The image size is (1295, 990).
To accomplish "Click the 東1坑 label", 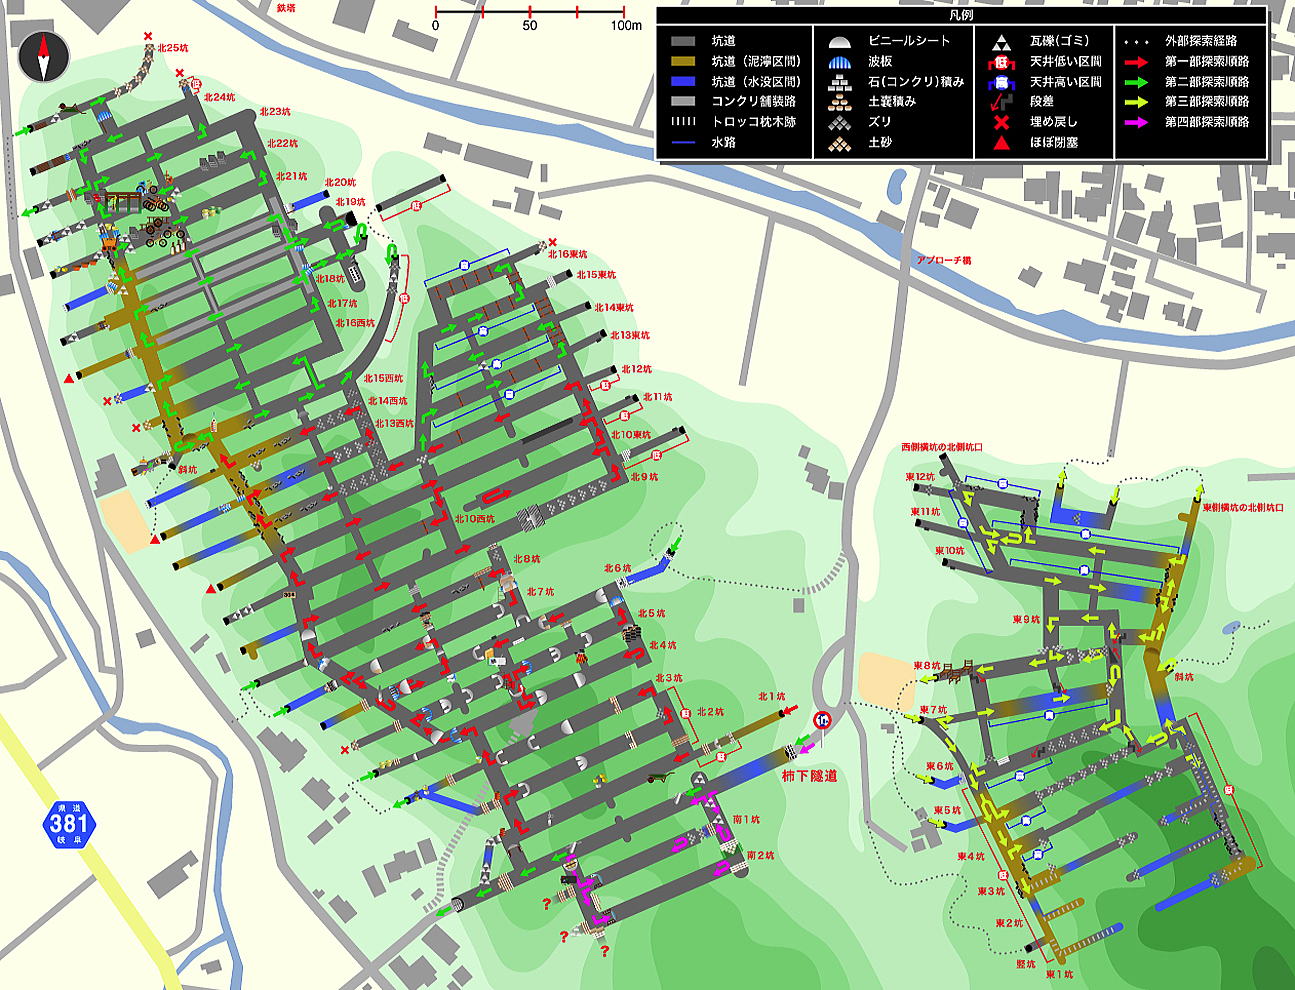I will point(1059,974).
